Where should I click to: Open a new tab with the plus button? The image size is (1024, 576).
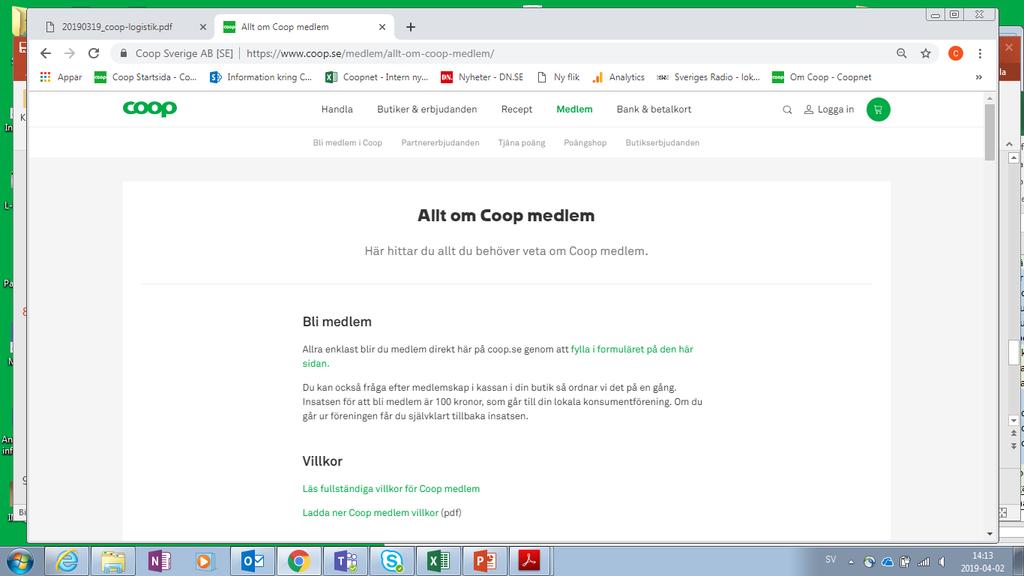pyautogui.click(x=410, y=27)
